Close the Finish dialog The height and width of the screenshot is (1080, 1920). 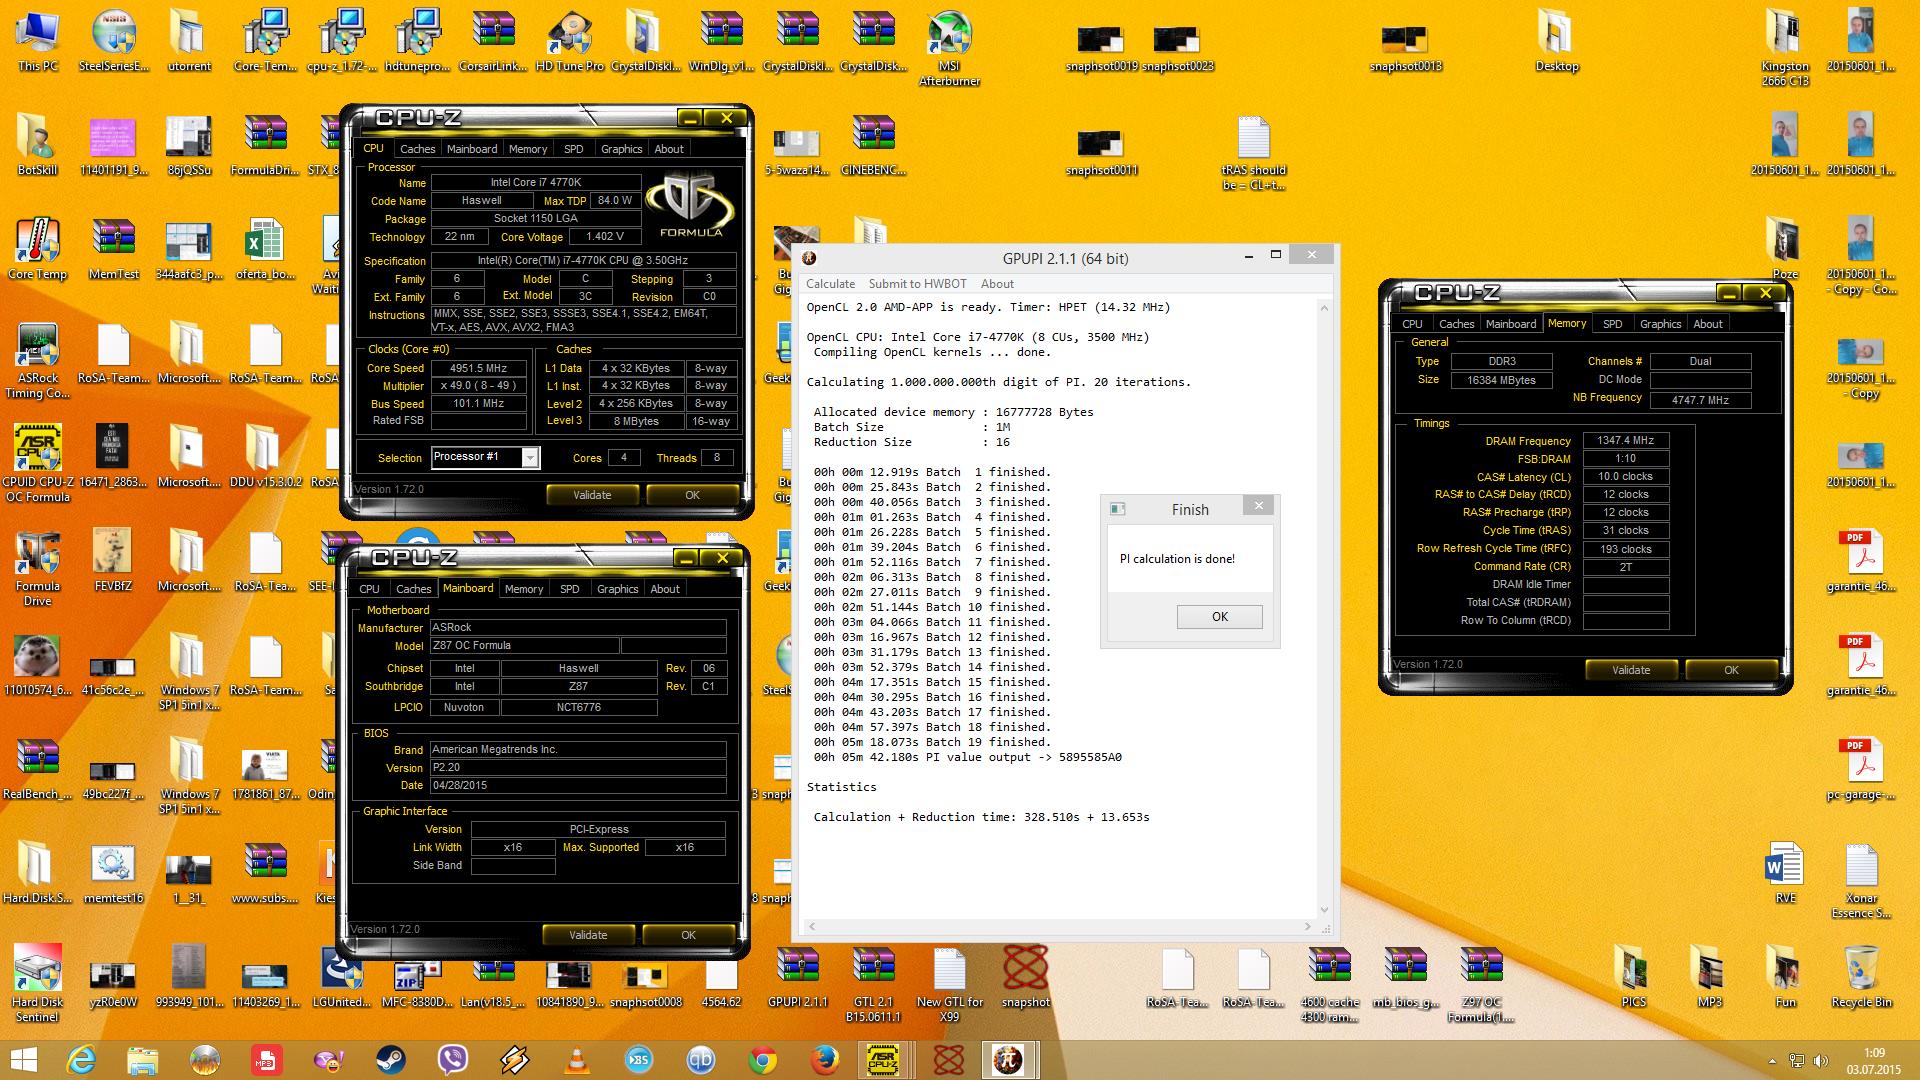tap(1259, 506)
